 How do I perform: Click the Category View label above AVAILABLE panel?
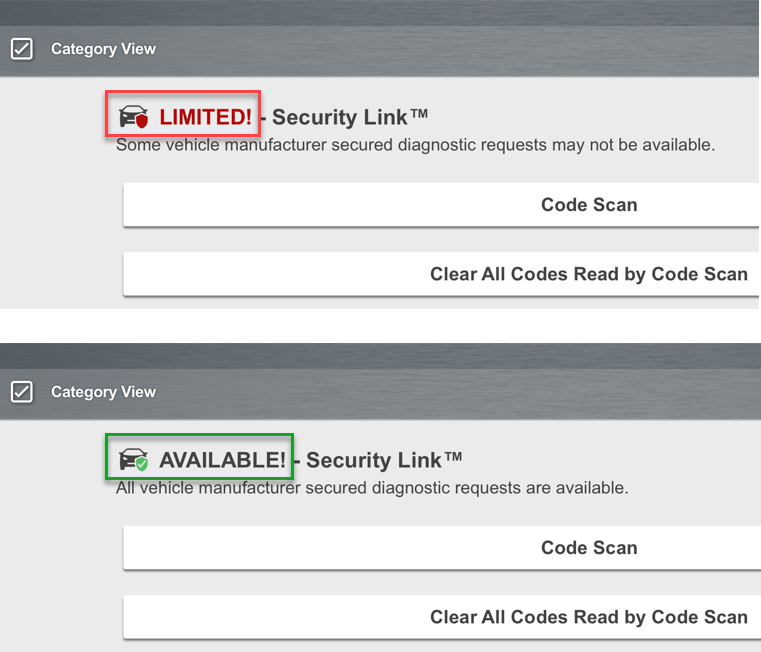[x=103, y=392]
